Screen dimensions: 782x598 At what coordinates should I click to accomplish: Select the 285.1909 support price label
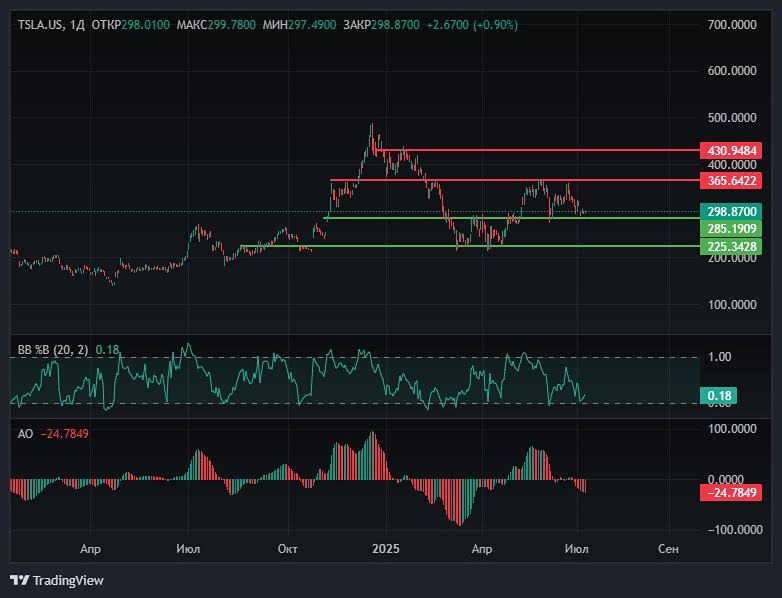[731, 229]
